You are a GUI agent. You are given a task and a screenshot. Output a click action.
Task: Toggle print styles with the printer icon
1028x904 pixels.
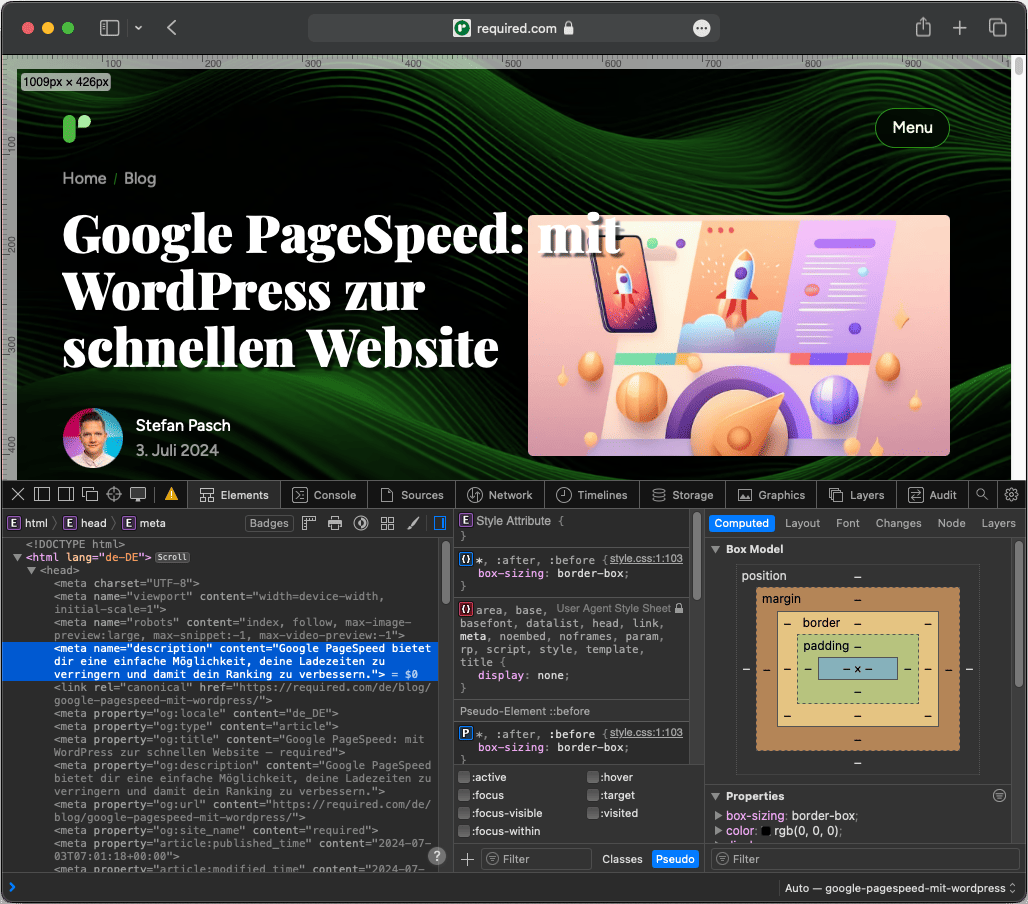point(334,522)
